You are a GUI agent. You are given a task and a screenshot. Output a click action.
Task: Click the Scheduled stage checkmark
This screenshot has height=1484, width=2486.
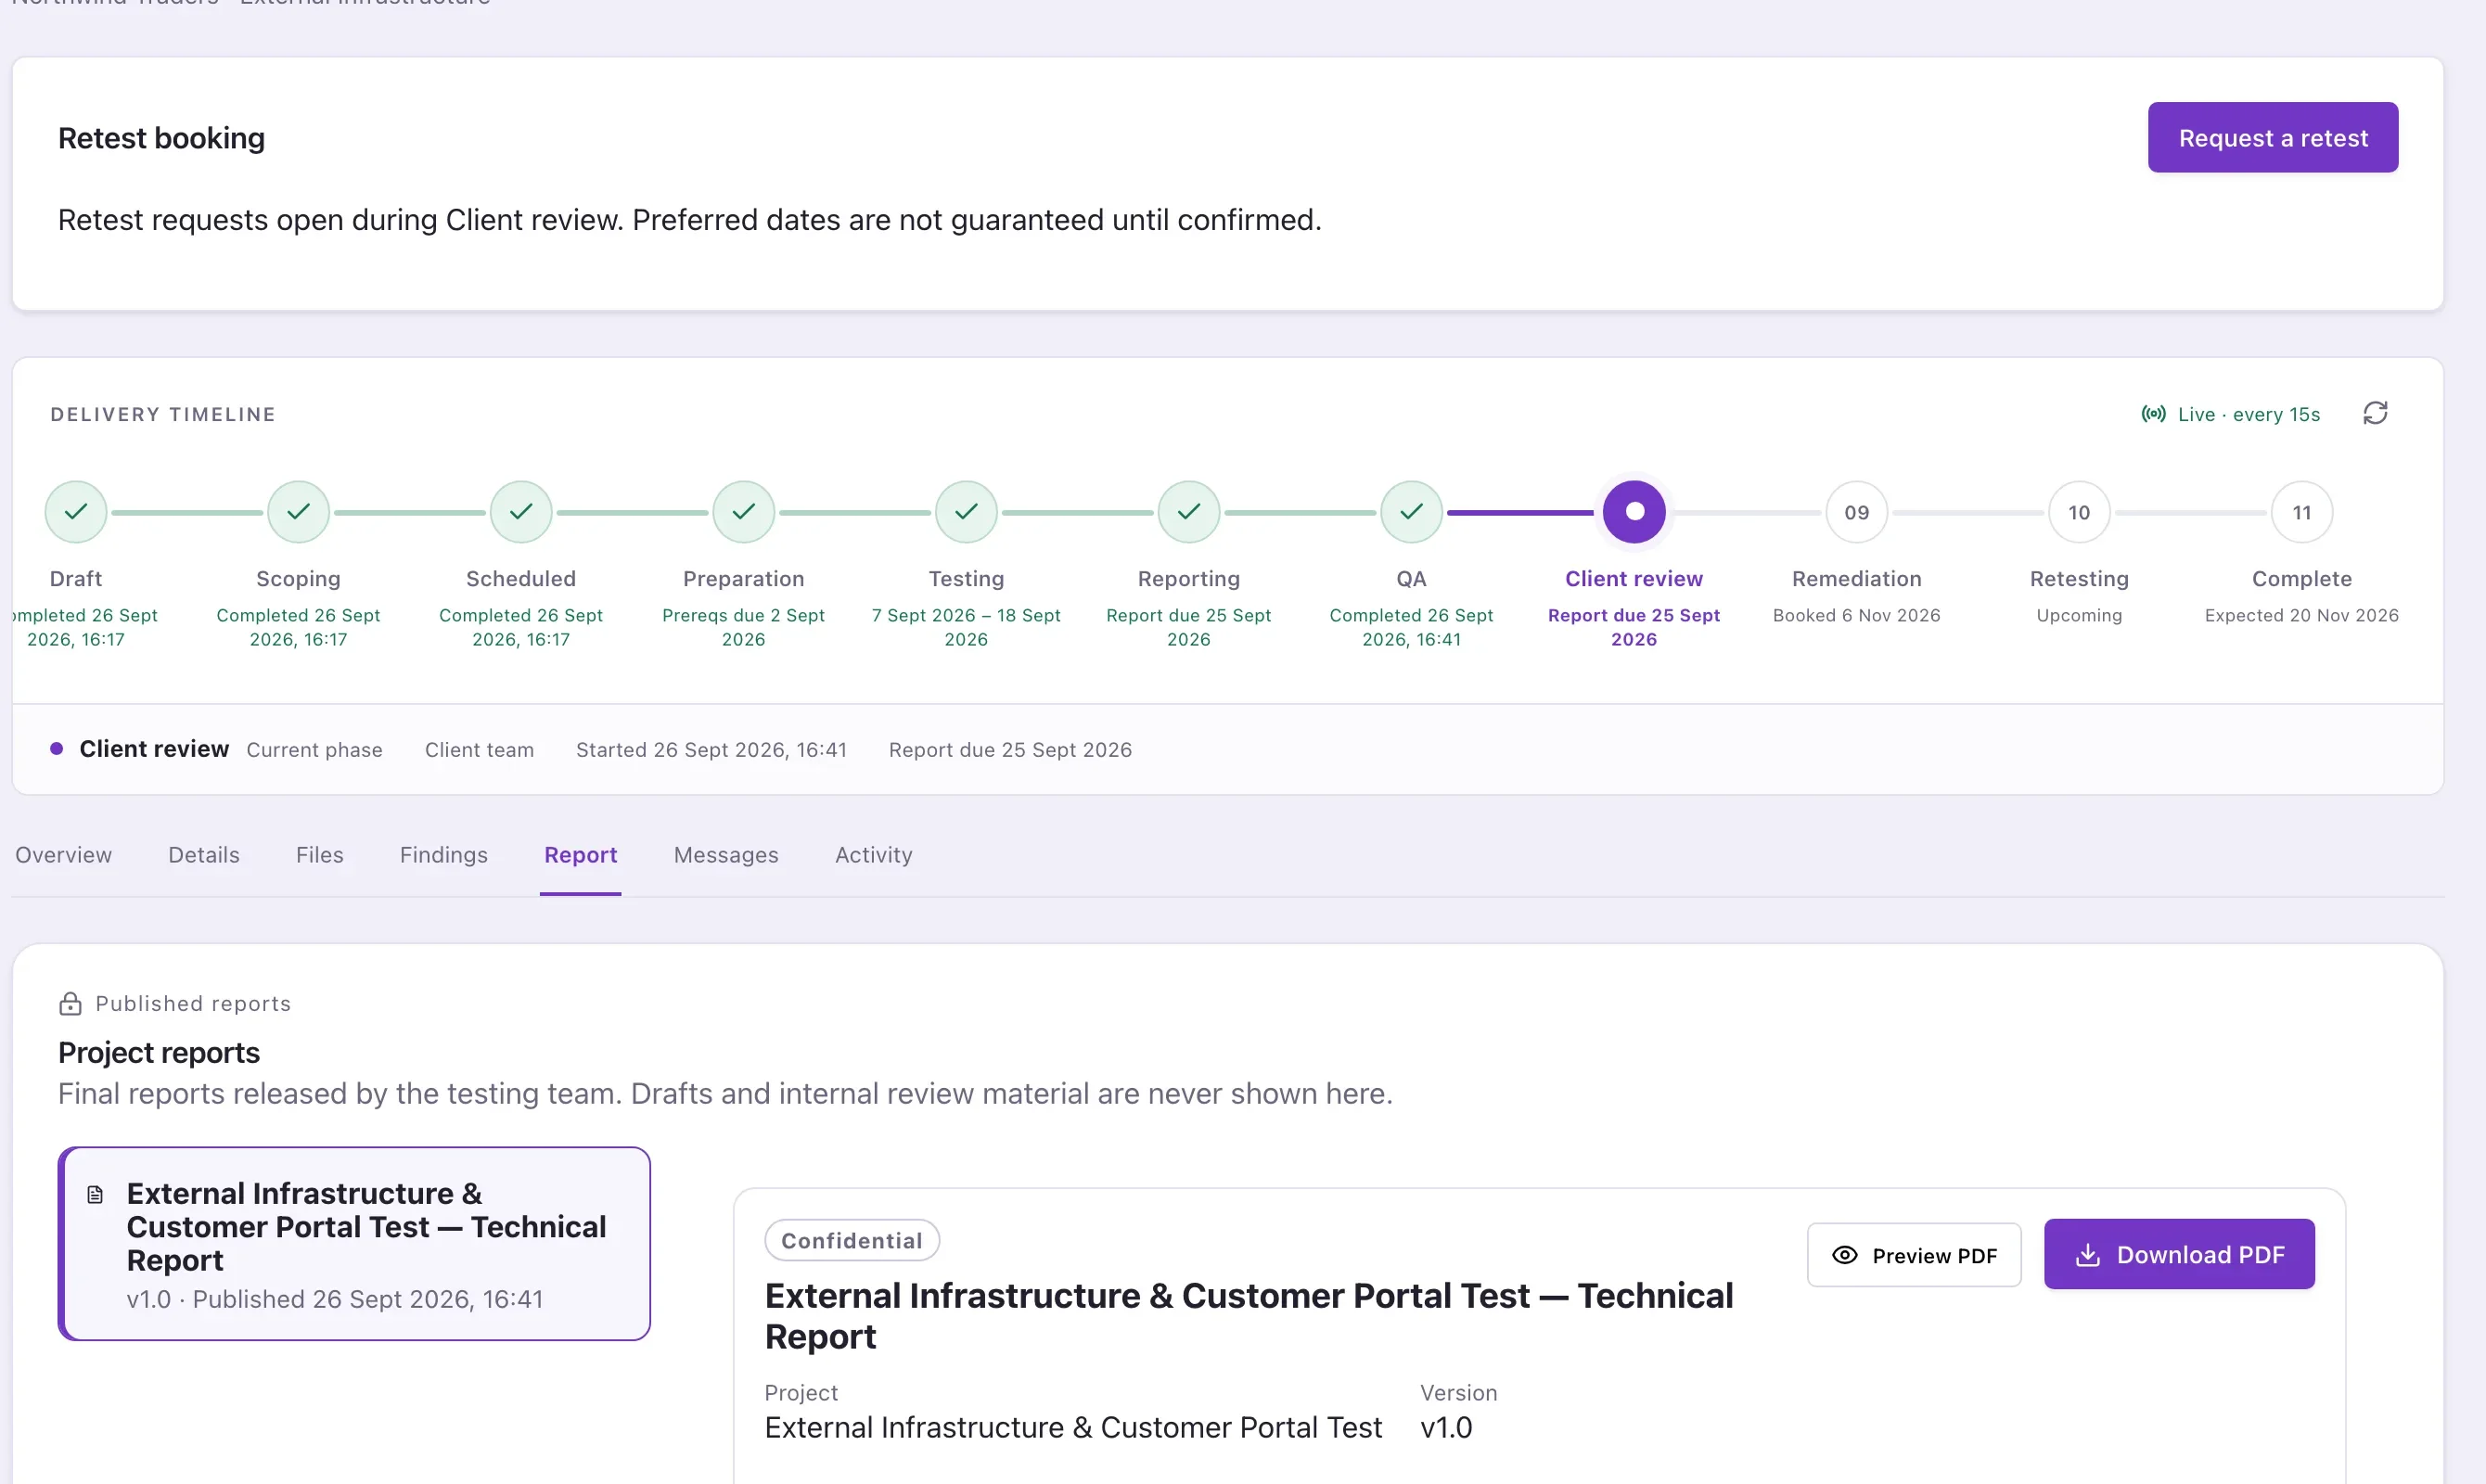(521, 512)
